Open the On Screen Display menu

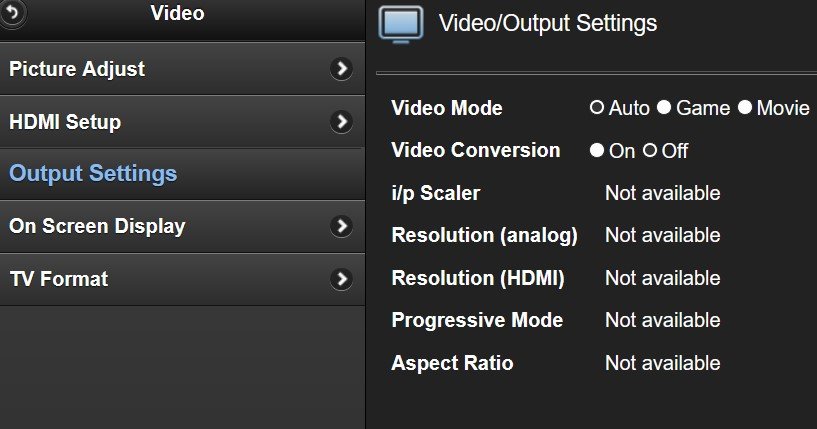[x=97, y=226]
